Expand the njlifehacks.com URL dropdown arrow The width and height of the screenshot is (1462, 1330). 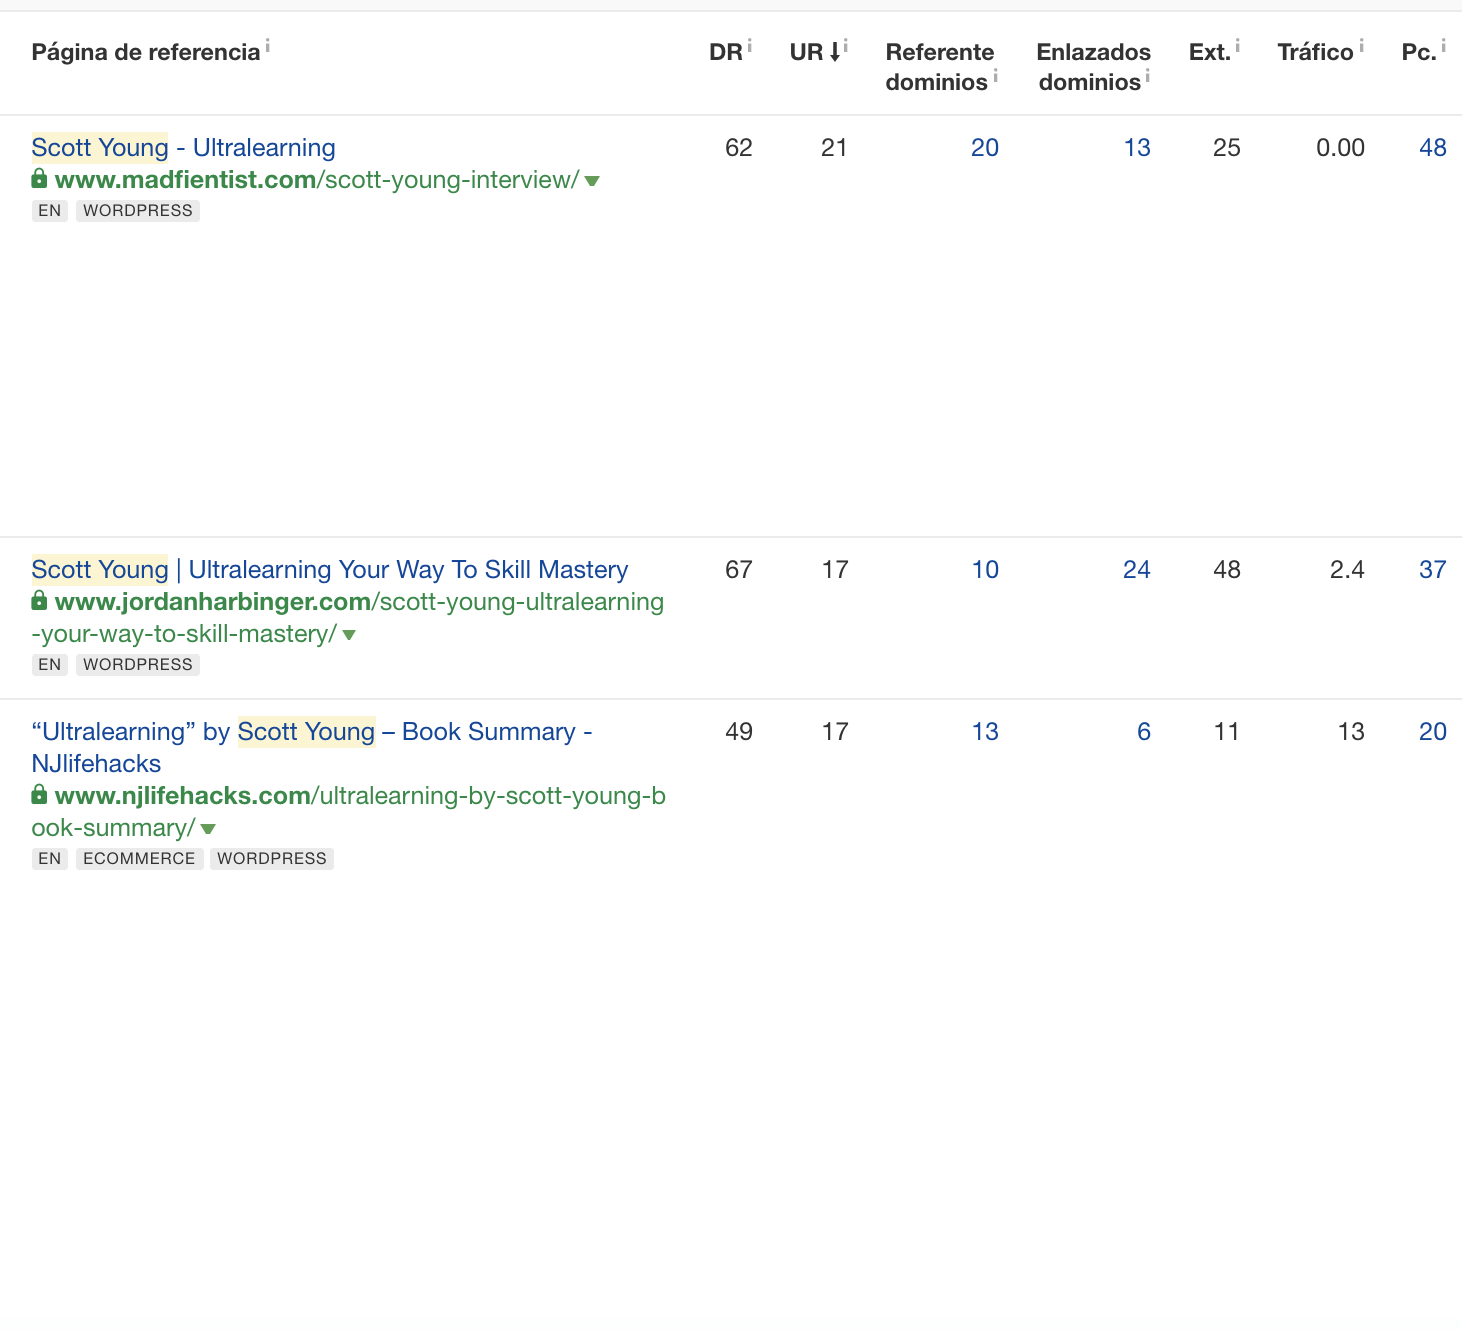click(x=208, y=829)
